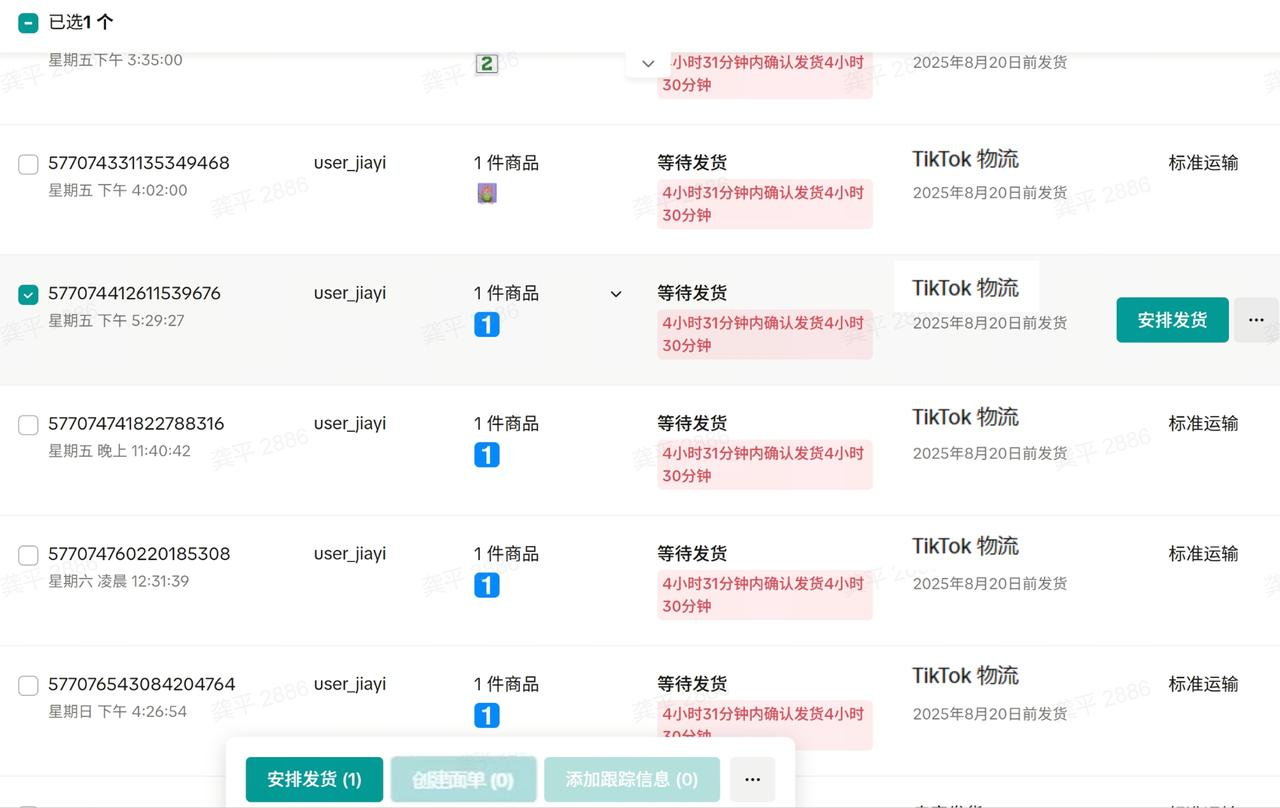Screen dimensions: 1280x808
Task: Tick the checkbox for order 577074741822788316
Action: (28, 425)
